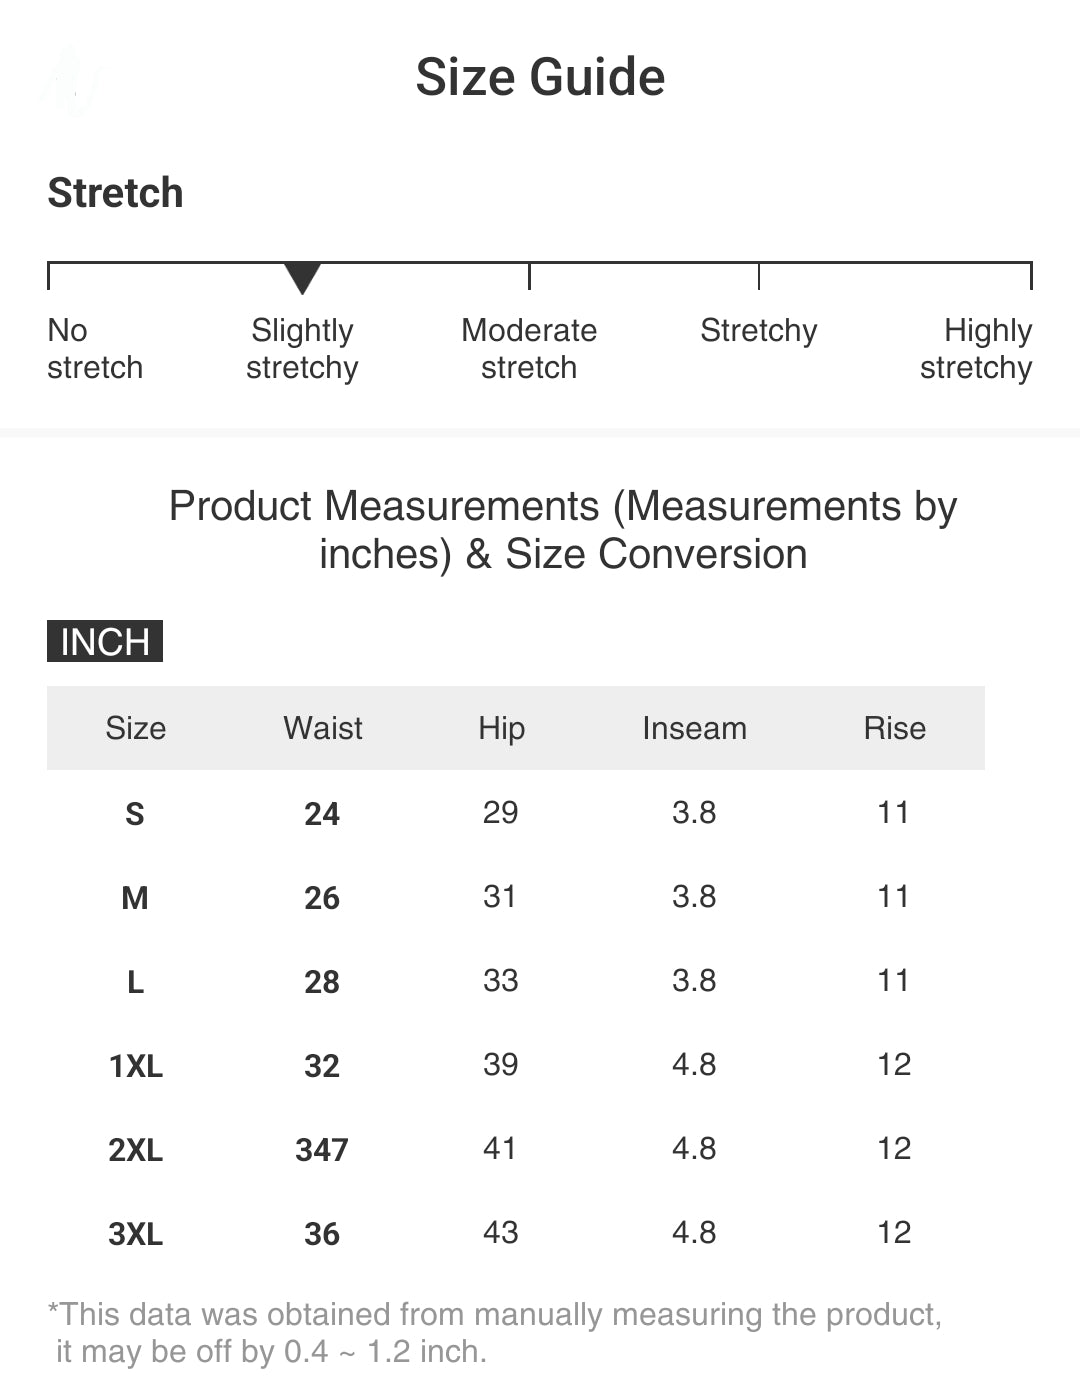Click the Product Measurements heading text
Viewport: 1080px width, 1390px height.
click(562, 530)
